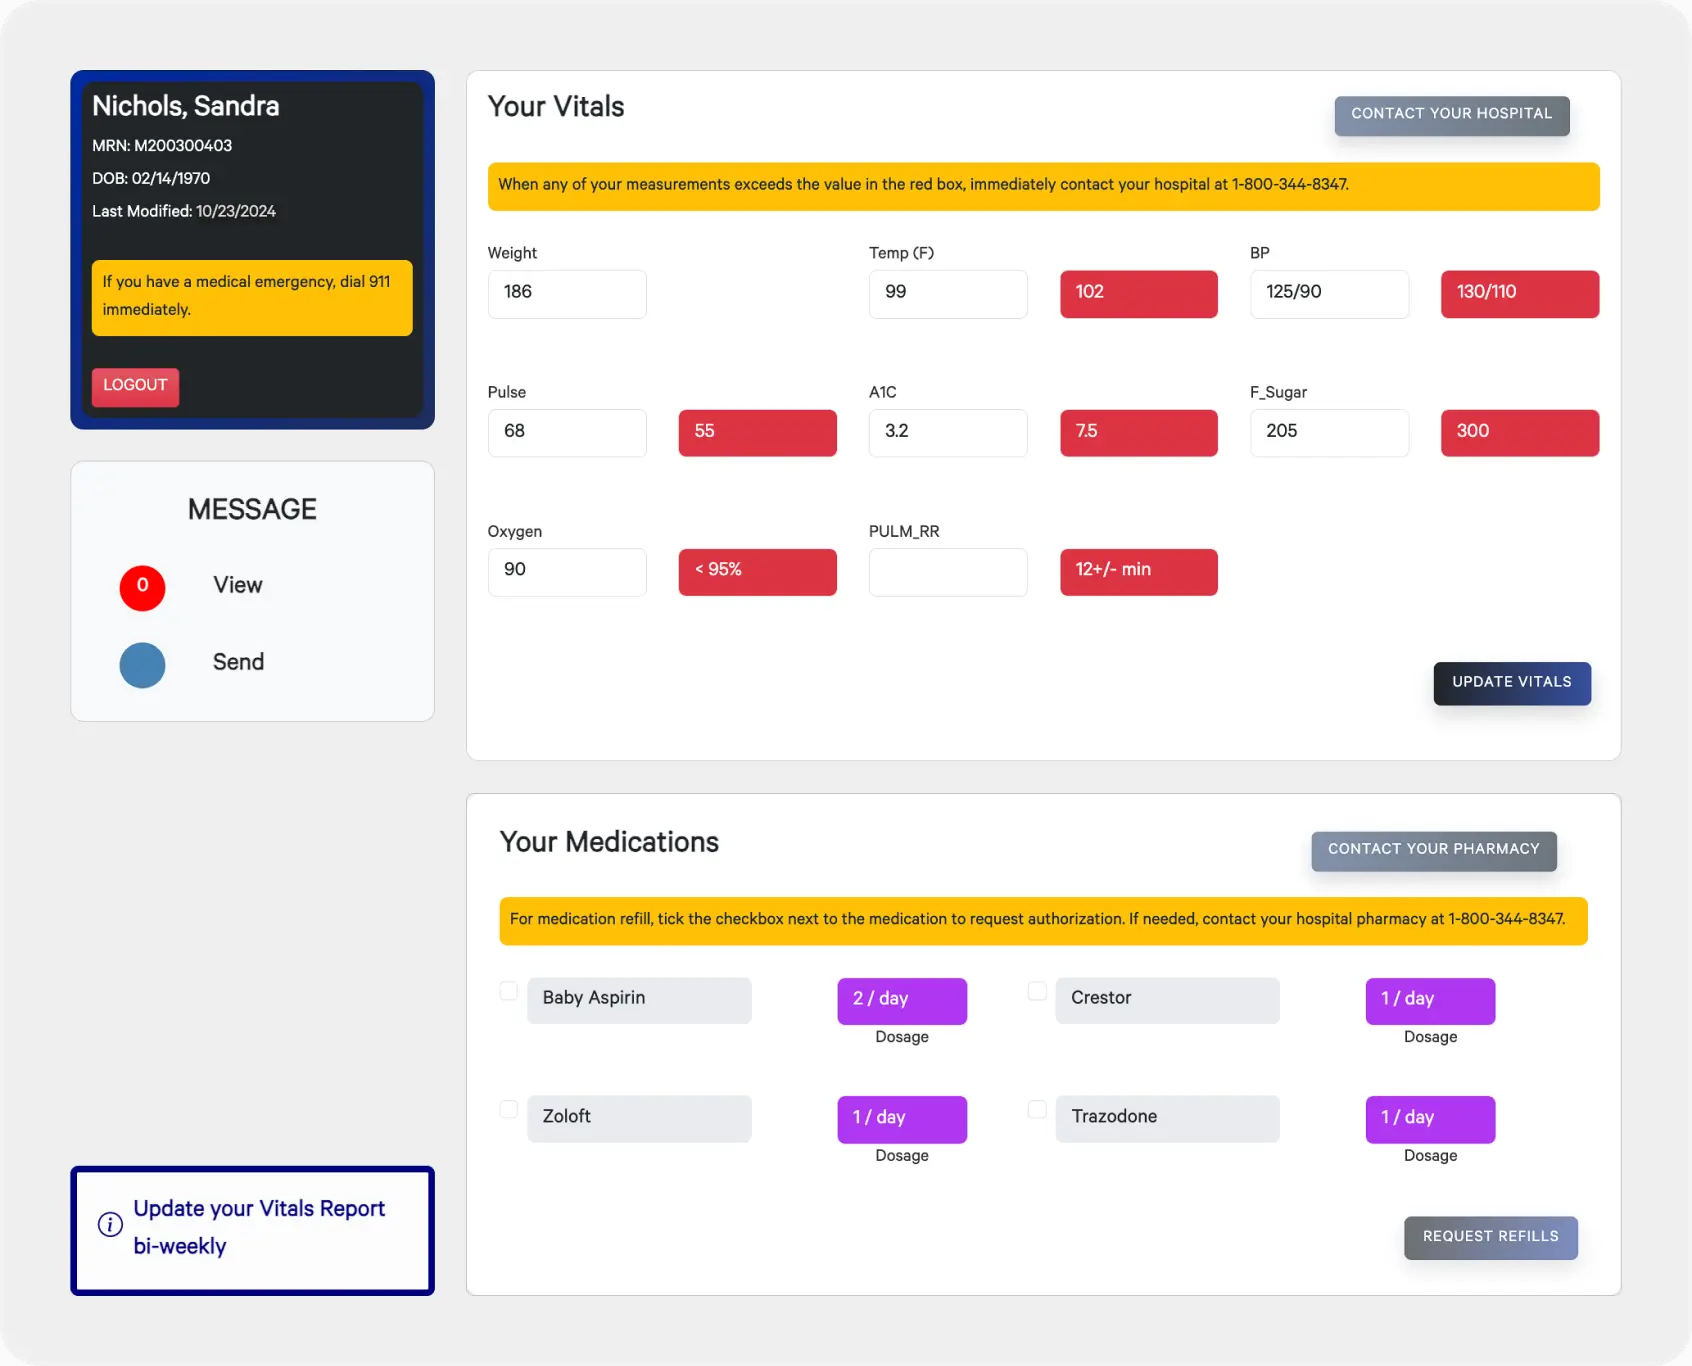The height and width of the screenshot is (1366, 1692).
Task: Click the yellow medication refill instructions banner
Action: [x=1043, y=921]
